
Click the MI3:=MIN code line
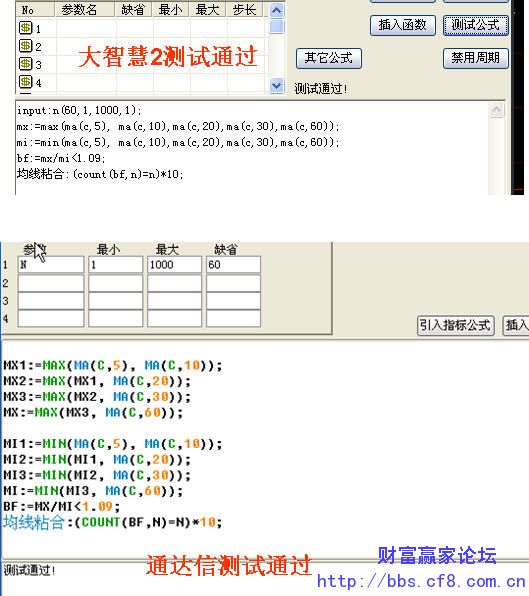tap(97, 475)
